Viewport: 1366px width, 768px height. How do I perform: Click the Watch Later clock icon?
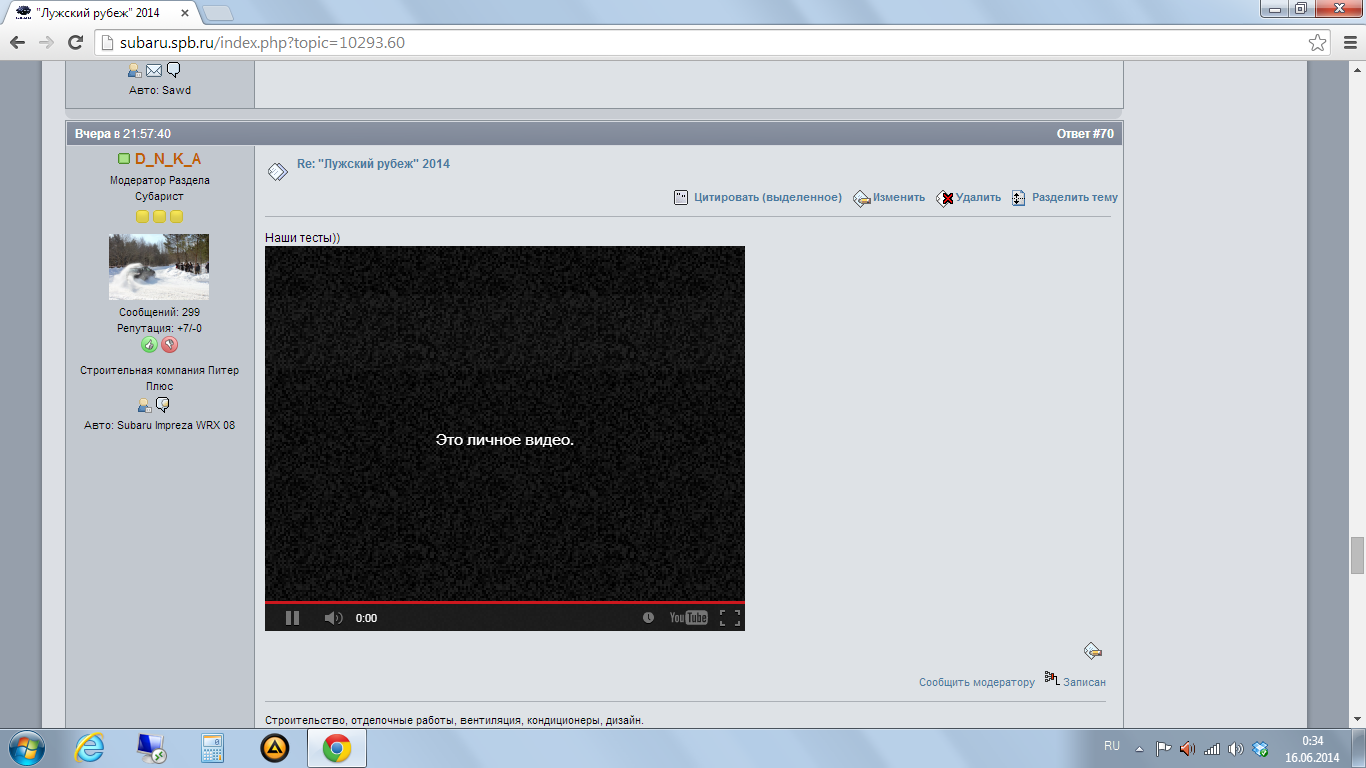(x=648, y=618)
